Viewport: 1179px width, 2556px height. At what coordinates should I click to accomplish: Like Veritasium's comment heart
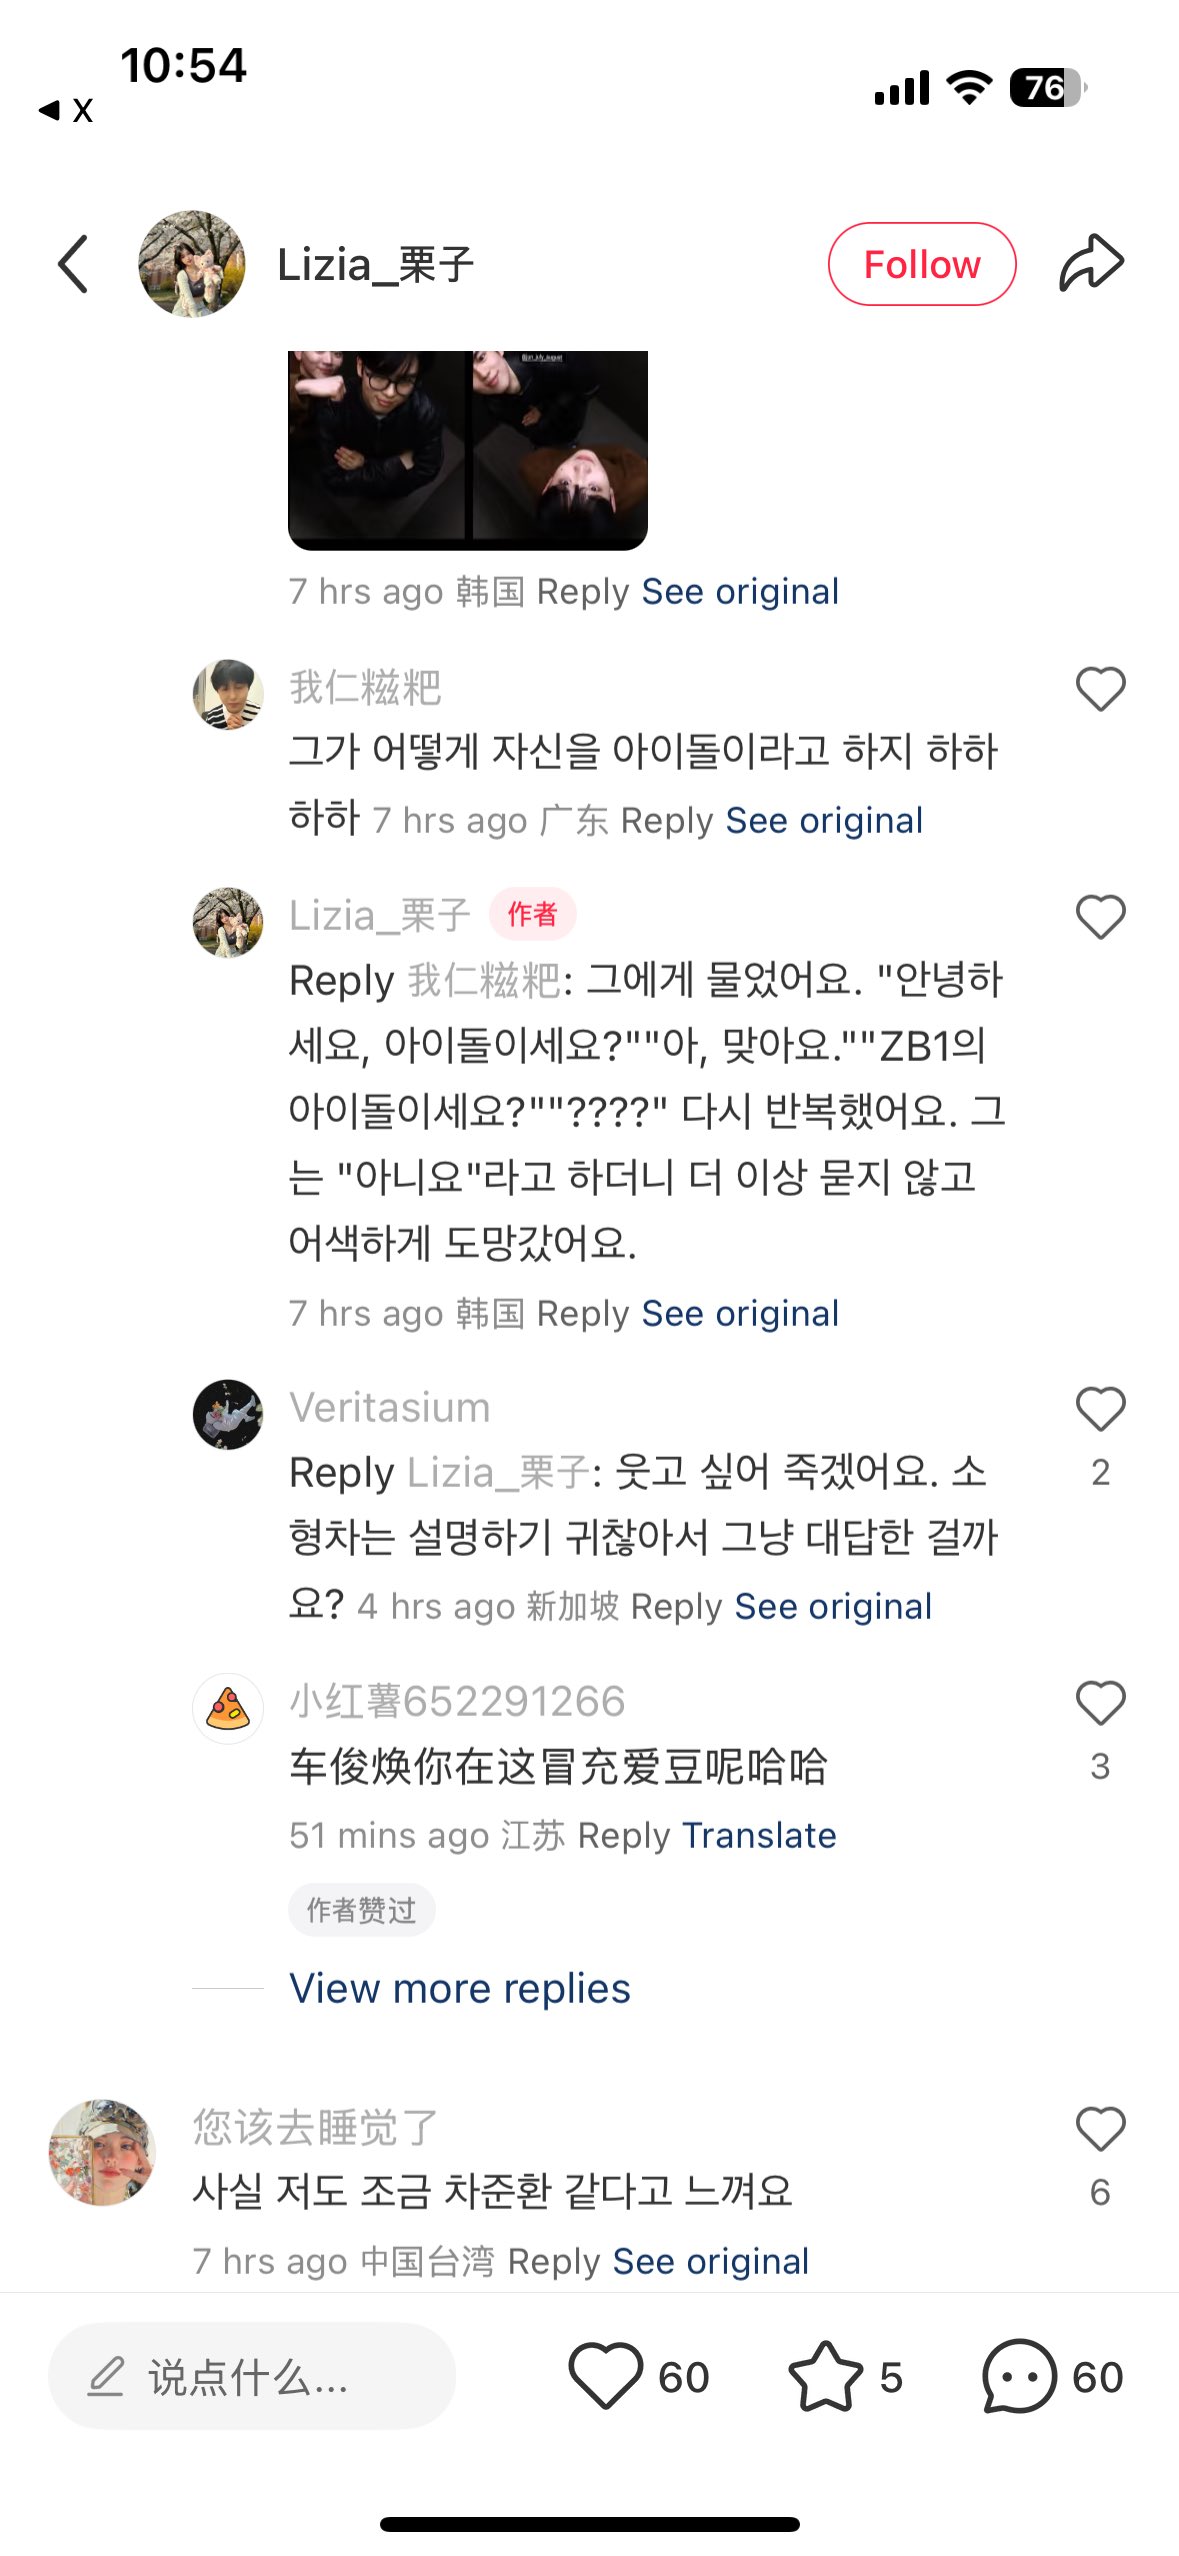tap(1100, 1410)
